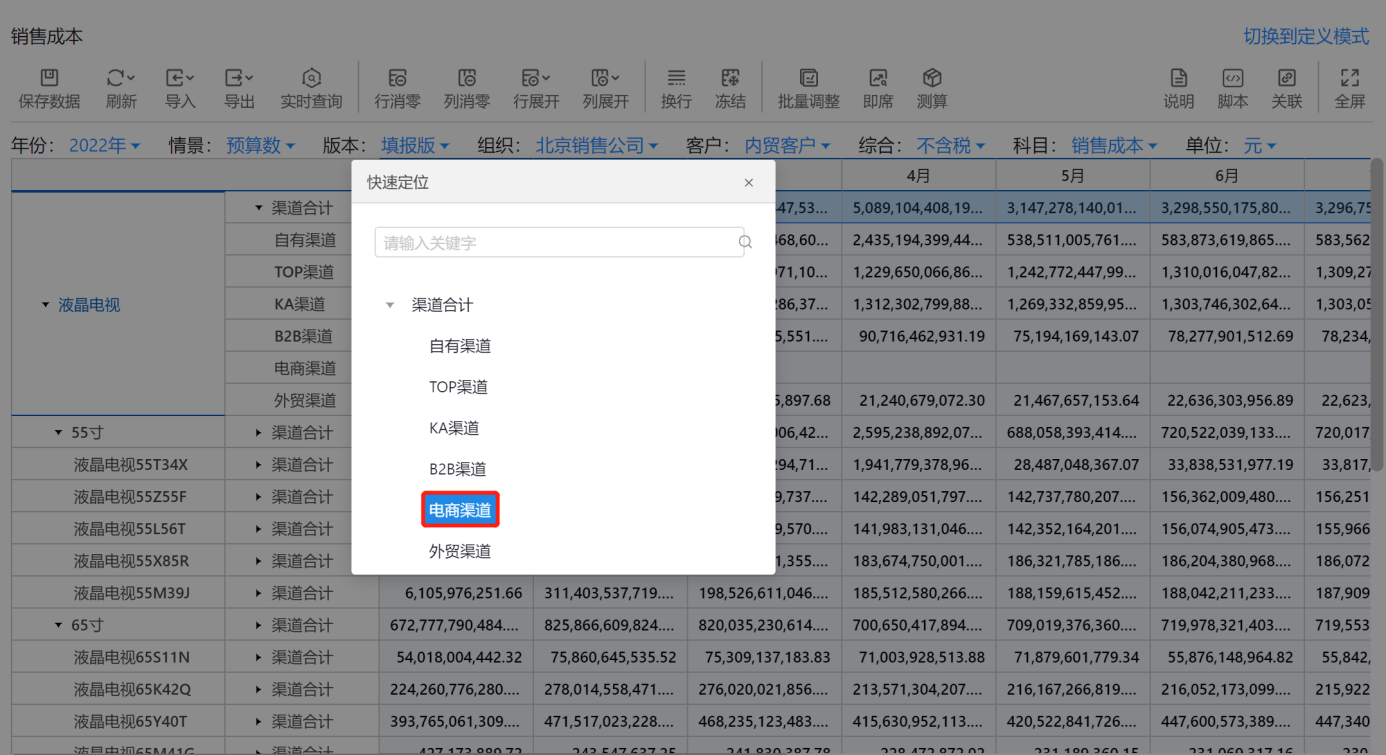Click the Freeze (冻结) toolbar icon
Viewport: 1386px width, 755px height.
[730, 78]
